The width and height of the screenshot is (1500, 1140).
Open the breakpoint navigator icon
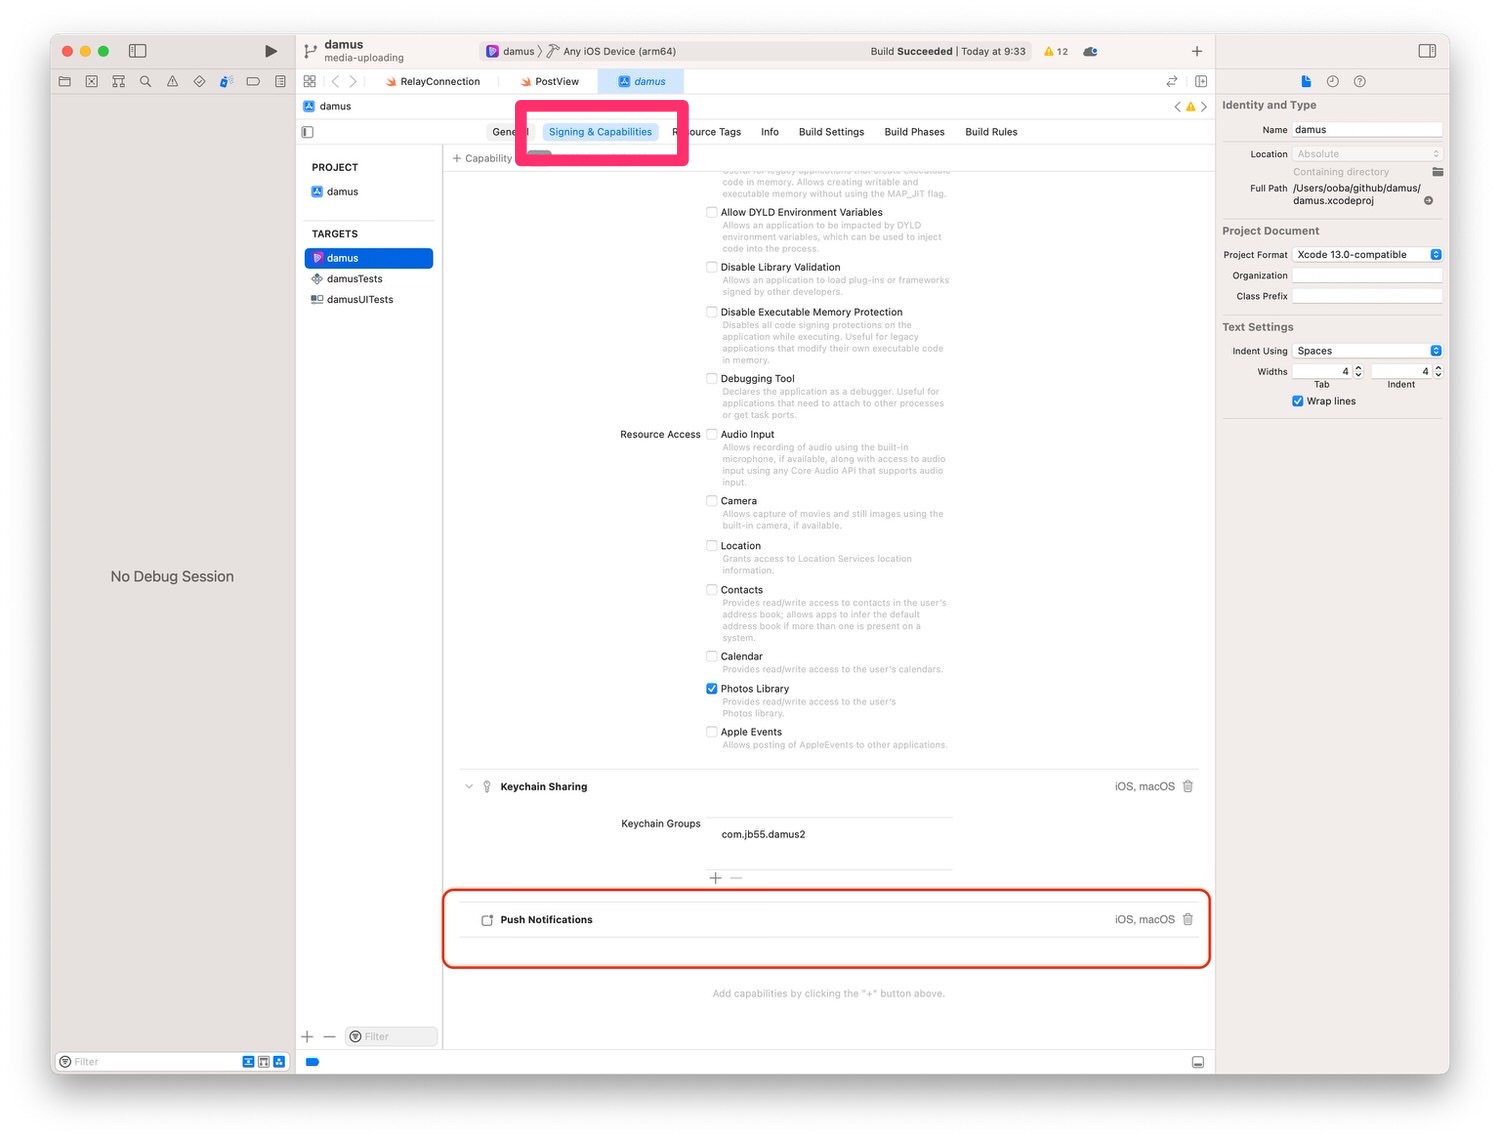click(254, 82)
